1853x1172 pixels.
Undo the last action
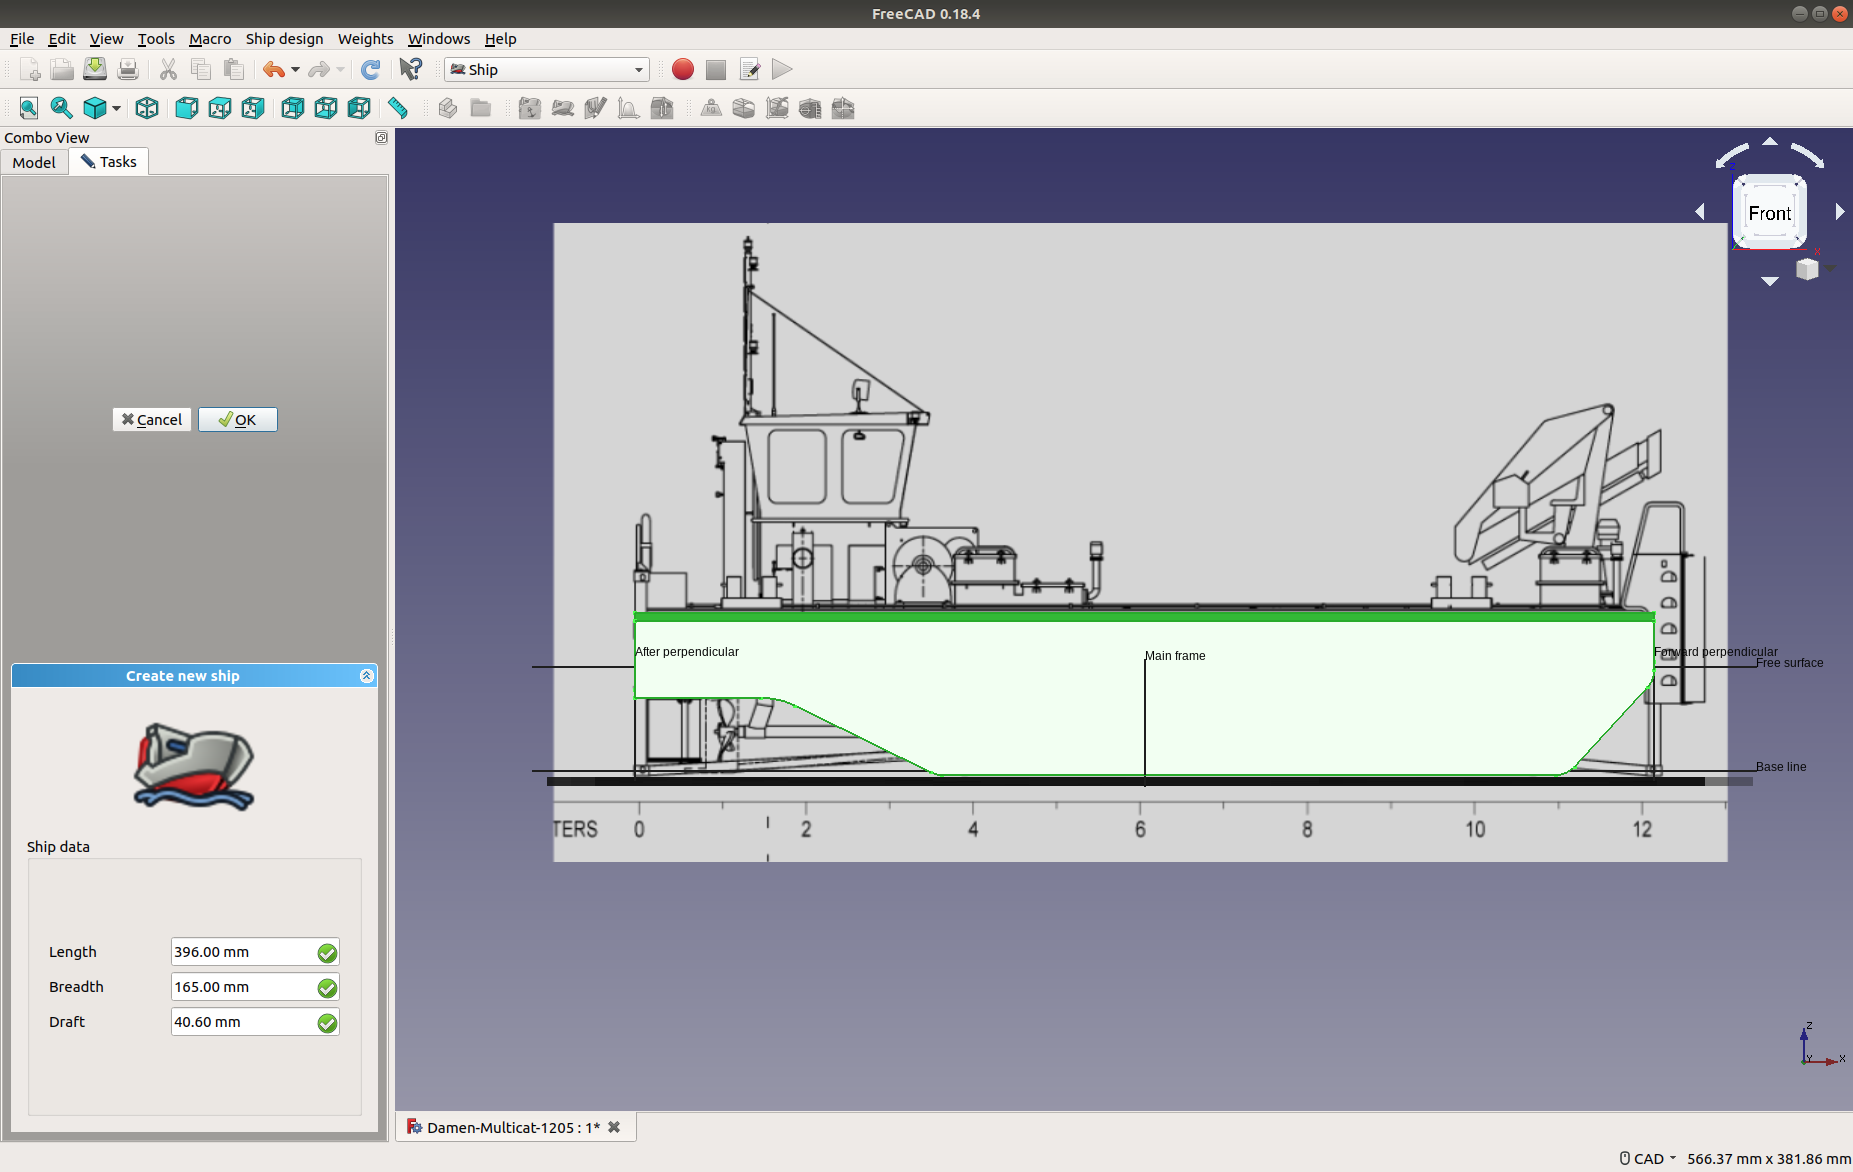[x=273, y=69]
